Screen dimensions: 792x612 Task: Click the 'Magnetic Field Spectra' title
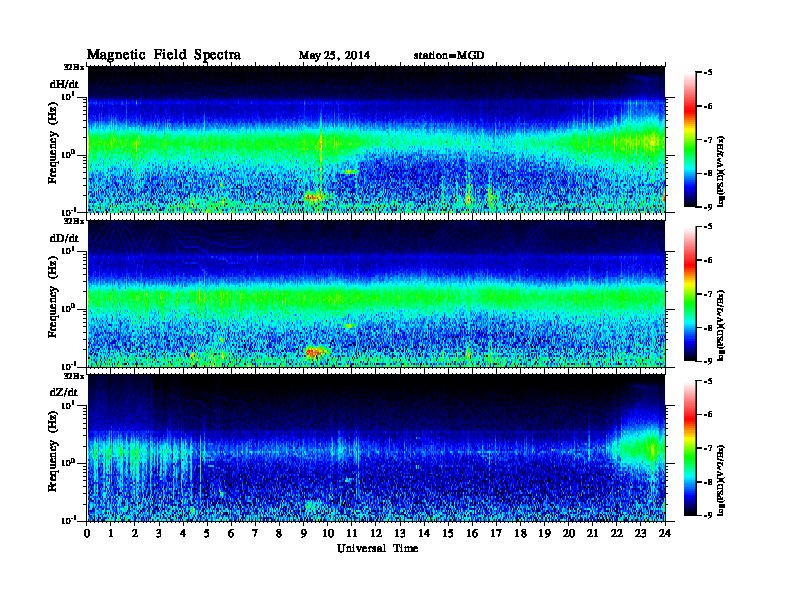point(164,55)
